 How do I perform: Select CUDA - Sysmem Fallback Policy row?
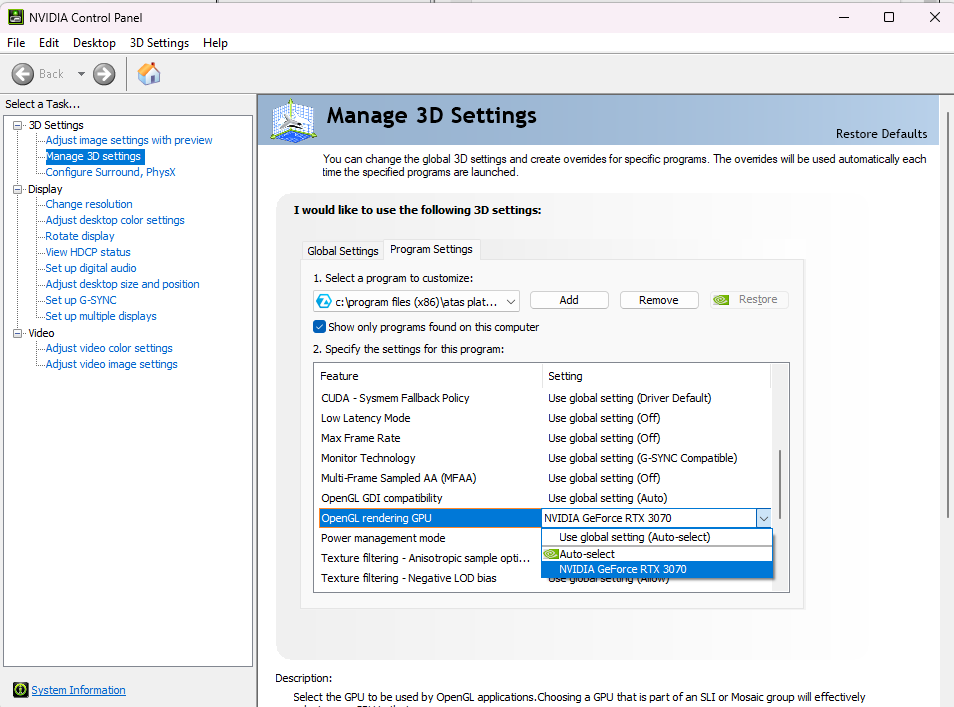pyautogui.click(x=545, y=398)
